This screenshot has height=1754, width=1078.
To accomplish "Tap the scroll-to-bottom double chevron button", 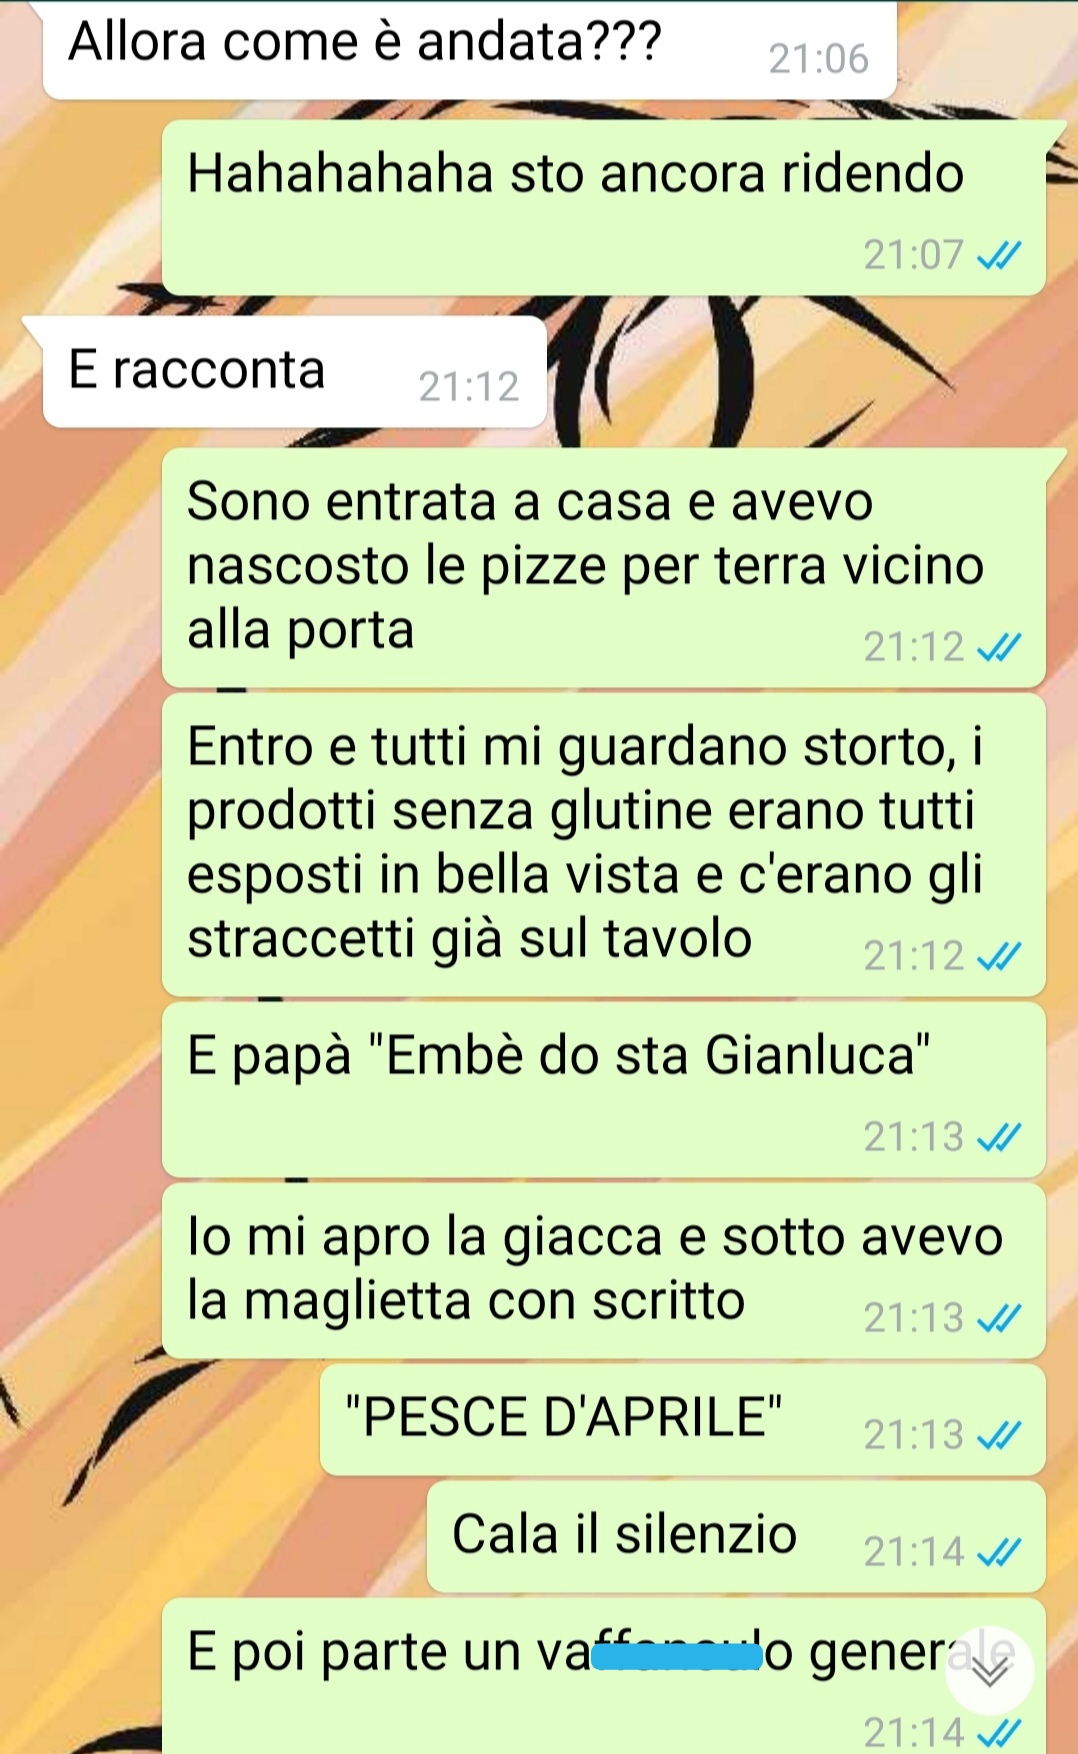I will pos(989,1671).
